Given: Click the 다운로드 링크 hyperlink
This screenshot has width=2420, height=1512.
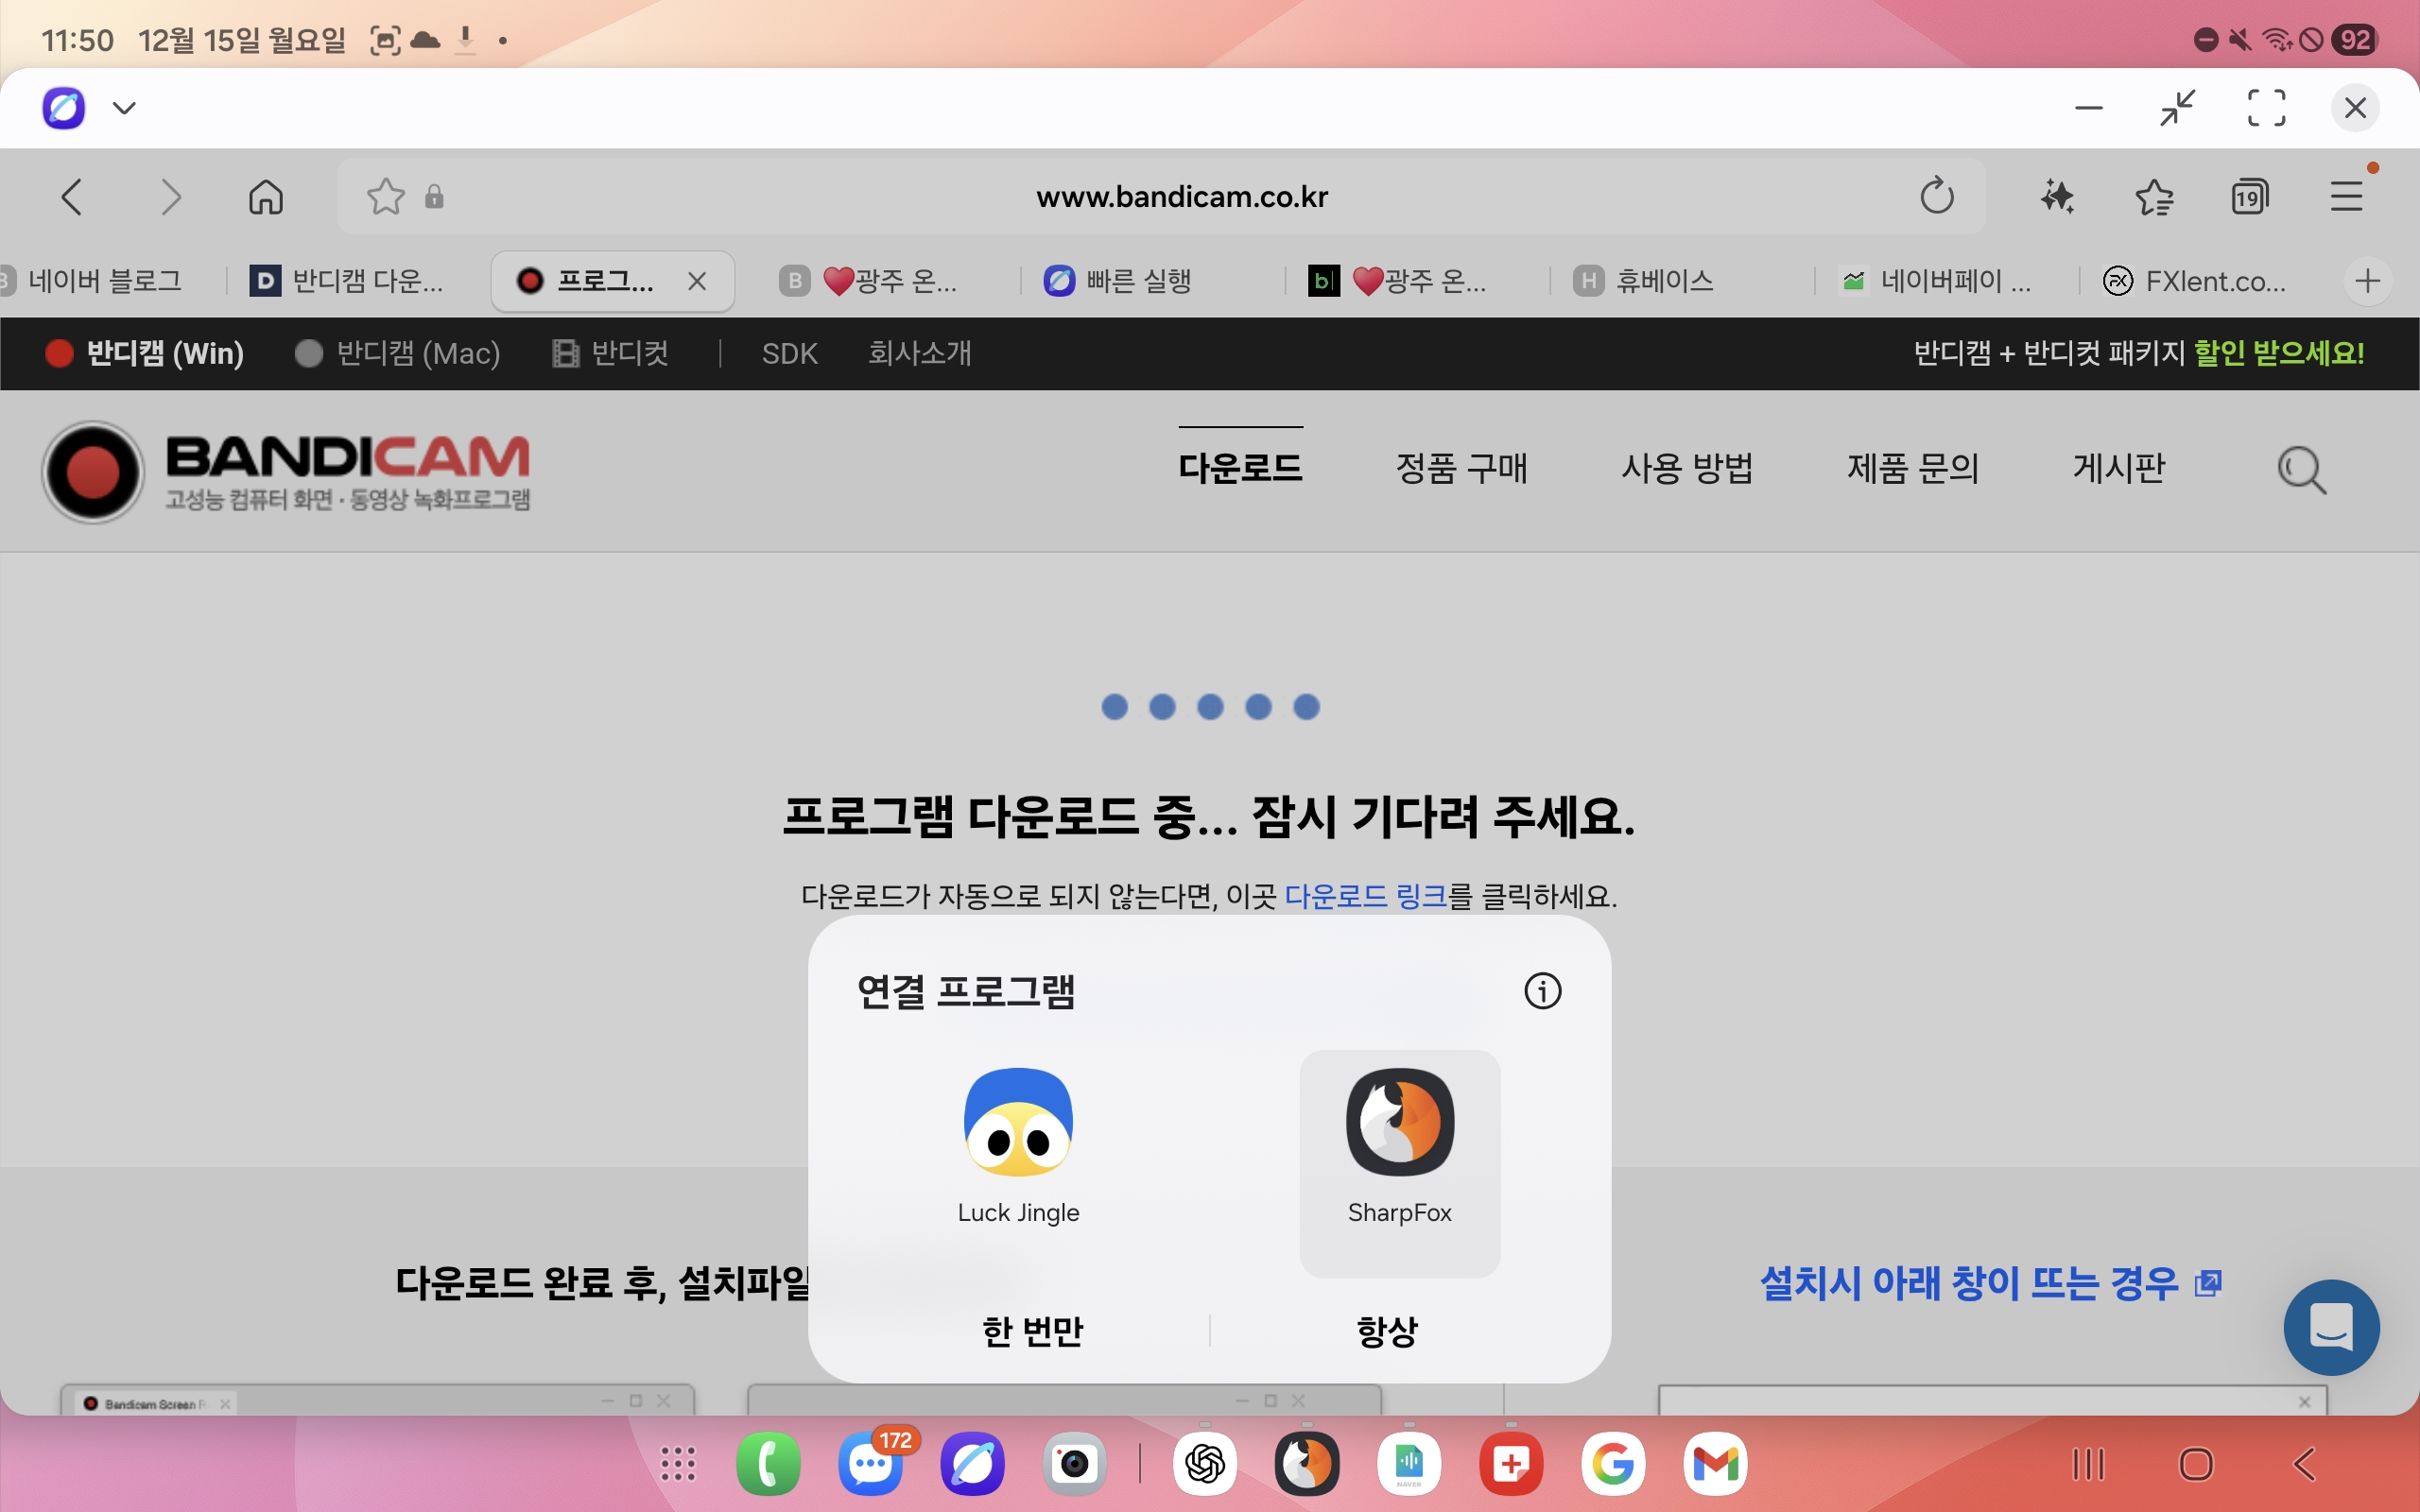Looking at the screenshot, I should tap(1365, 896).
